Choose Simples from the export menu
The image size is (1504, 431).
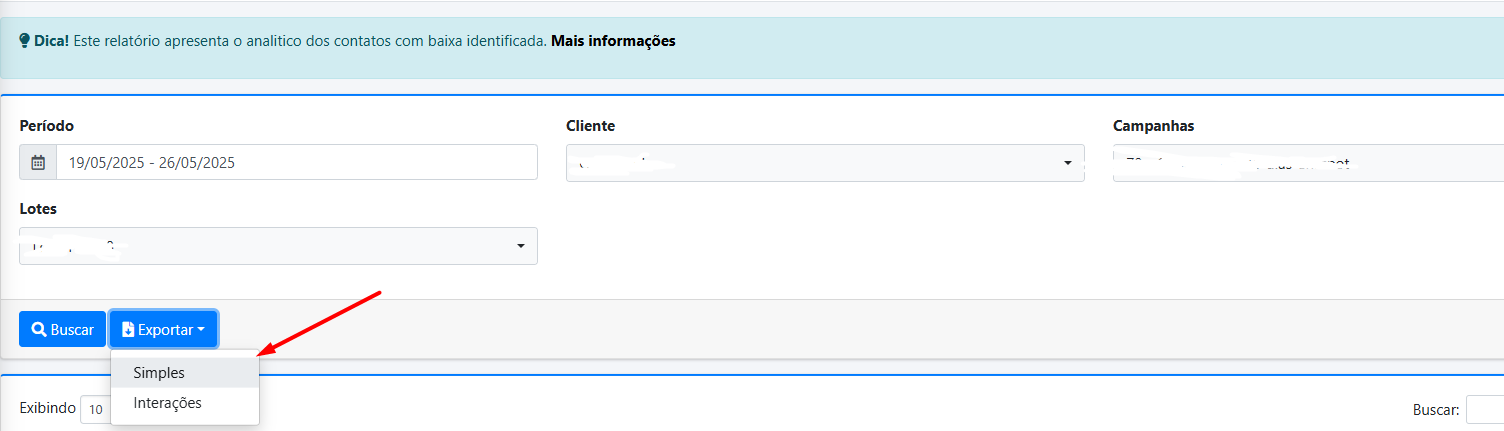(x=159, y=372)
